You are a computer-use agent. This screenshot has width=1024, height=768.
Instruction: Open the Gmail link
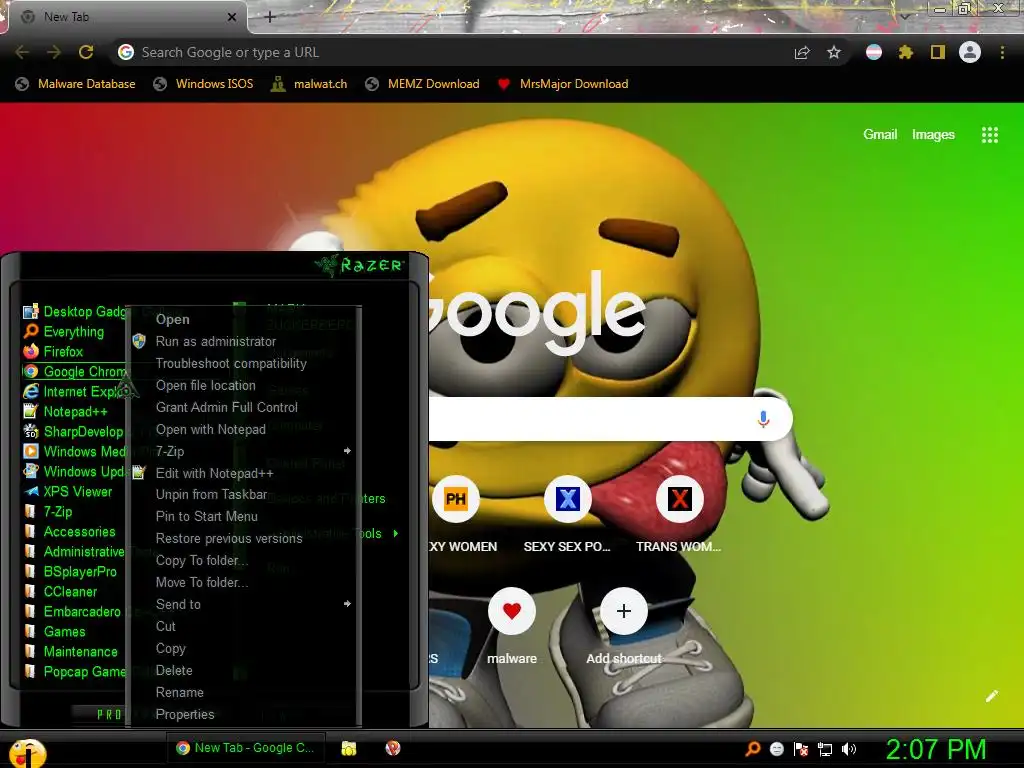coord(880,135)
